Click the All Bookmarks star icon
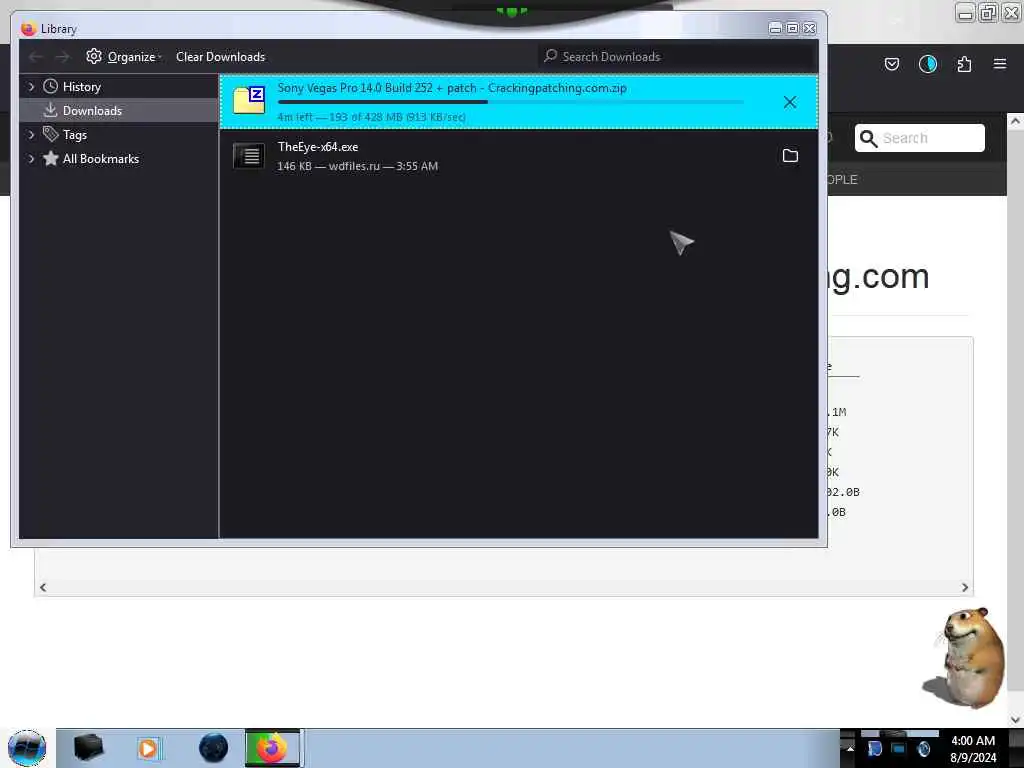 point(50,158)
